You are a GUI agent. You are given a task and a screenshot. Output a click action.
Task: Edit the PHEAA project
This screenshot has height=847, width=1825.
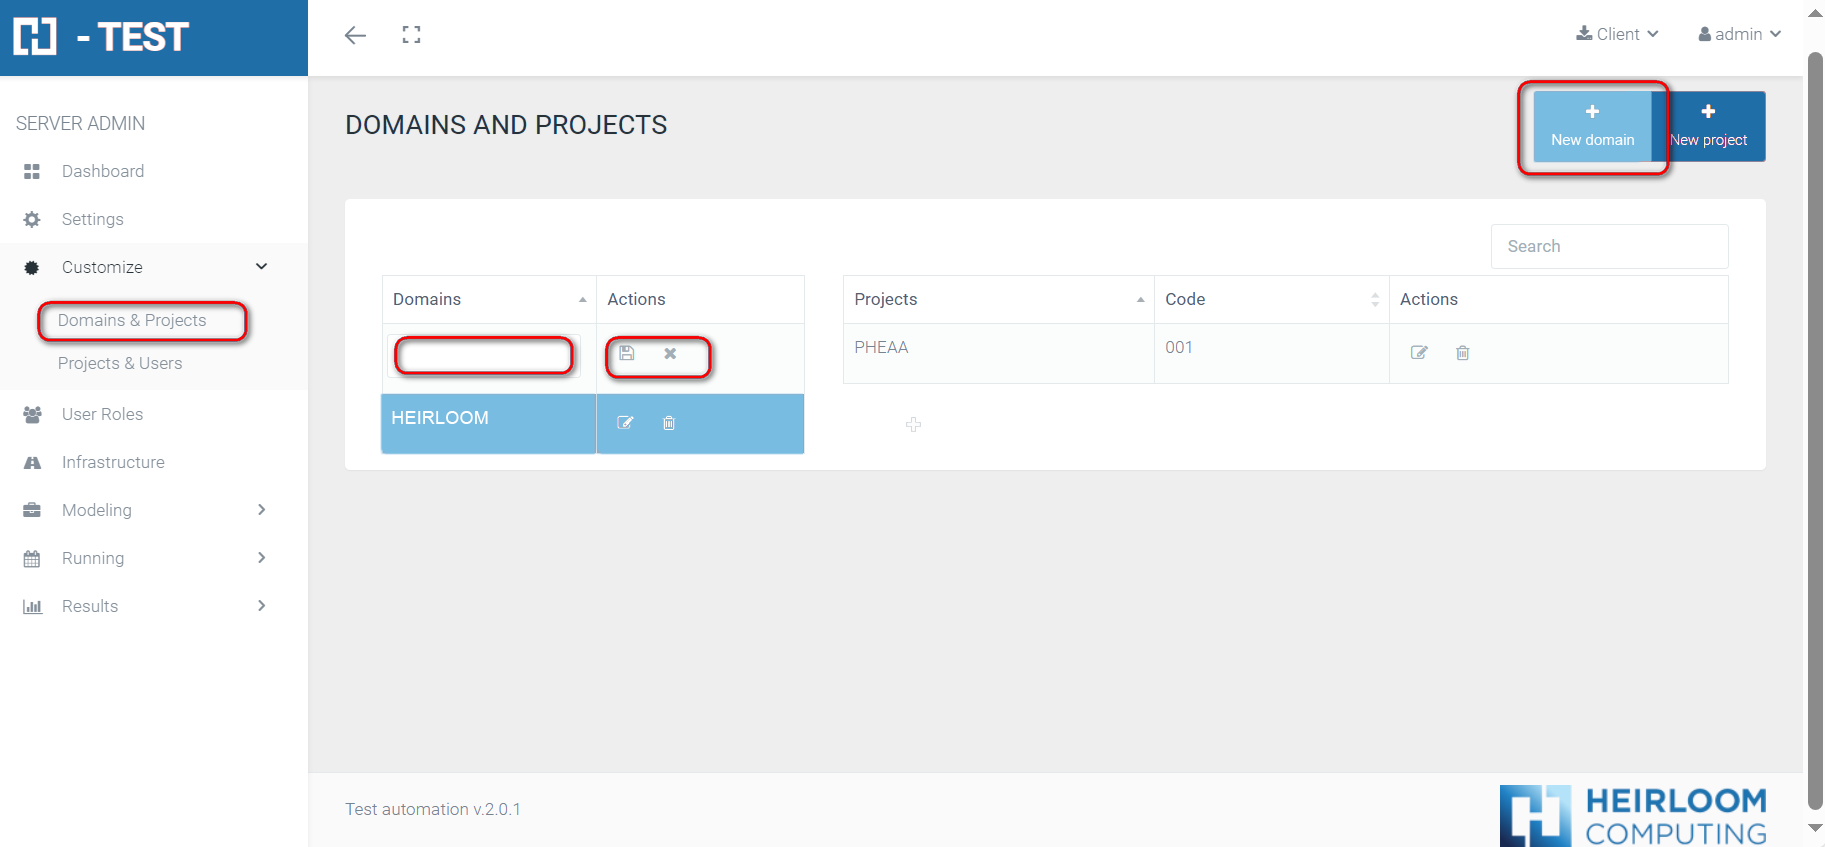(x=1418, y=353)
